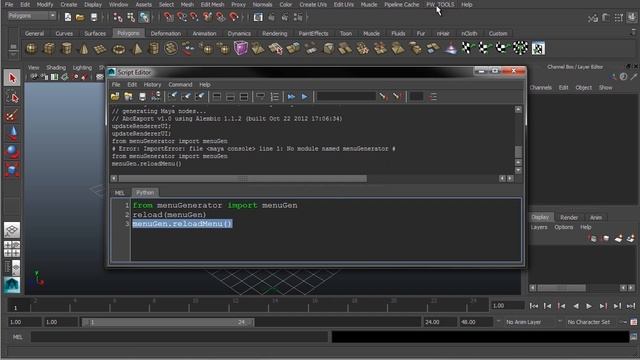Toggle show input only in Script Editor
Viewport: 640px width, 360px height.
[230, 97]
